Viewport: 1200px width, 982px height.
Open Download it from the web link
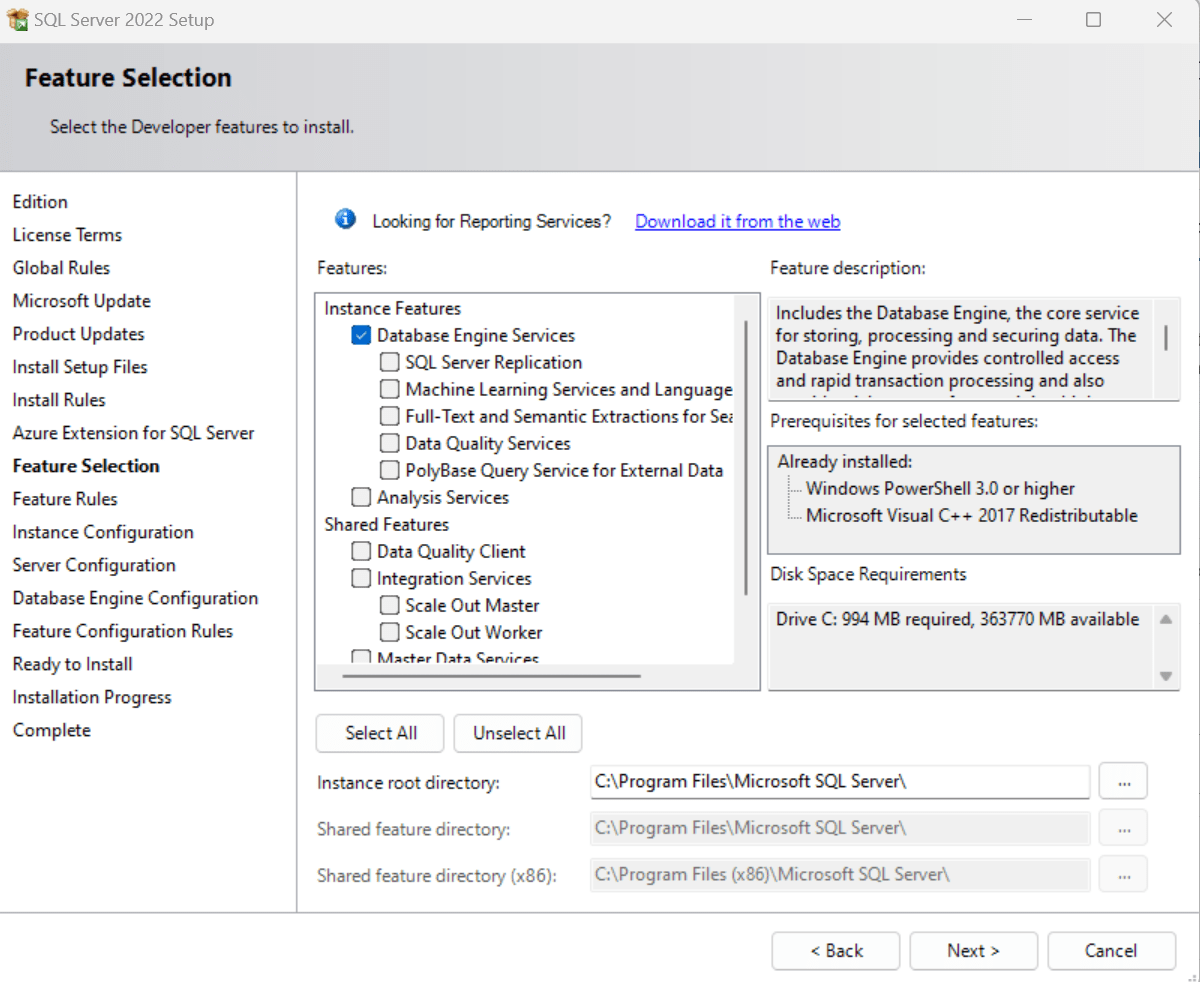tap(738, 222)
